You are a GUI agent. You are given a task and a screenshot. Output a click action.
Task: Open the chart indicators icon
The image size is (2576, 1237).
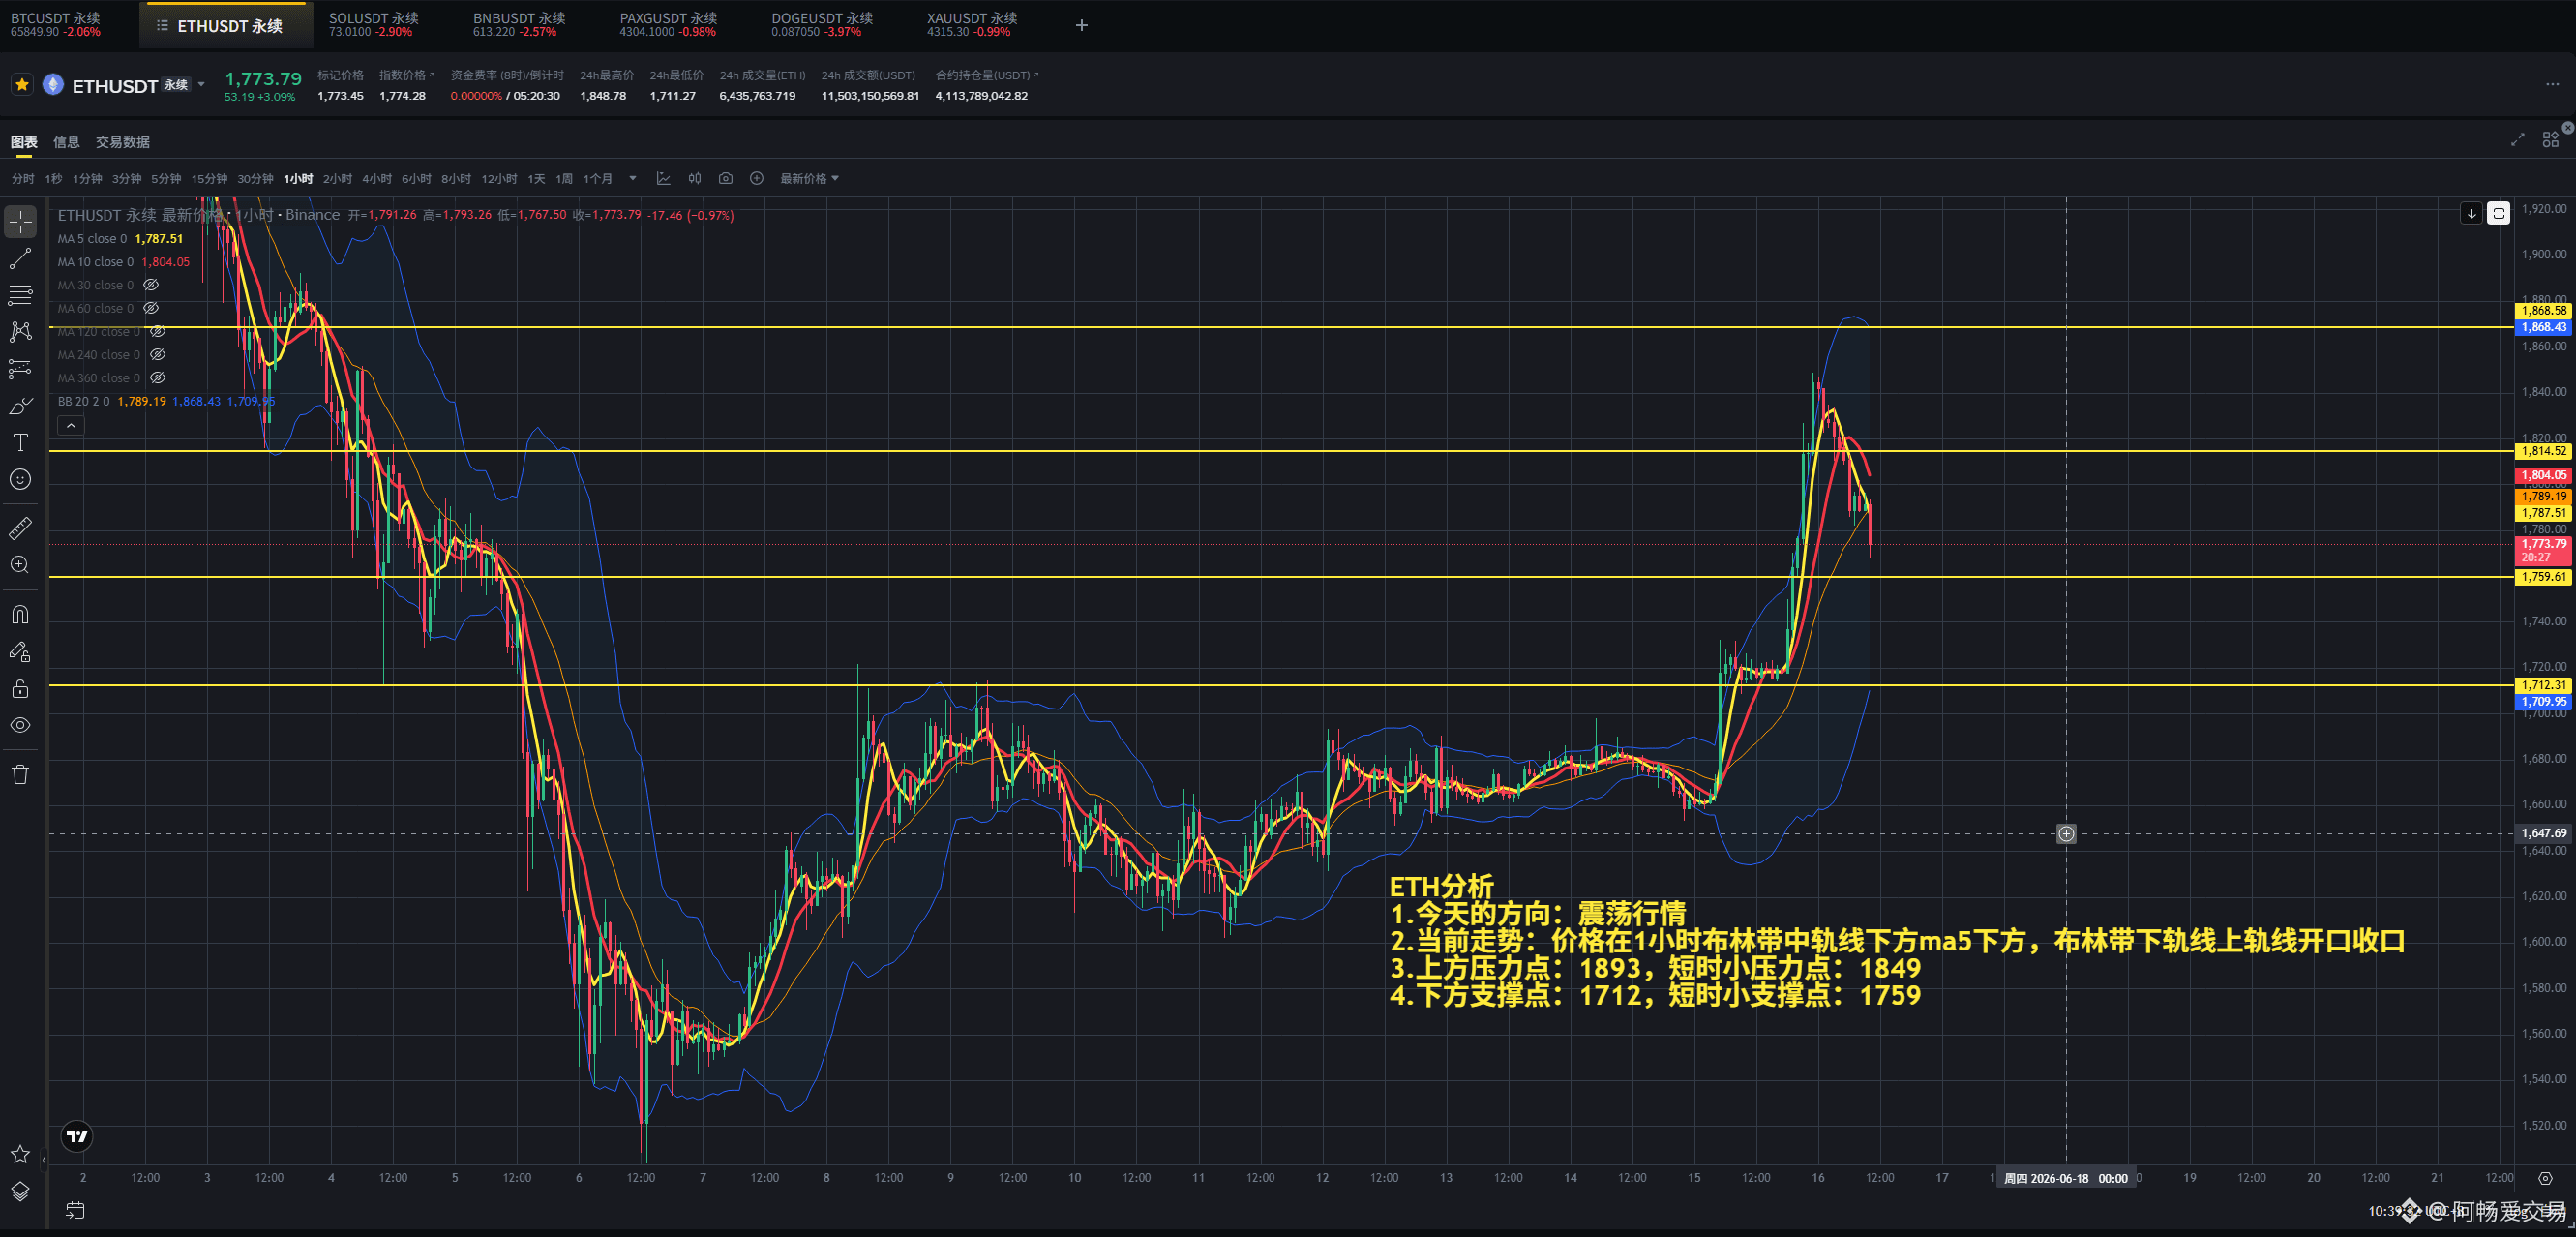tap(663, 178)
